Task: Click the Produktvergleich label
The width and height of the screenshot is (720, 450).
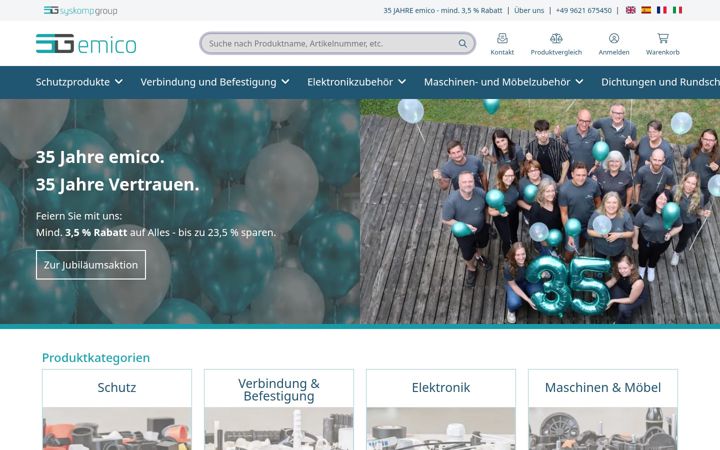Action: (x=556, y=52)
